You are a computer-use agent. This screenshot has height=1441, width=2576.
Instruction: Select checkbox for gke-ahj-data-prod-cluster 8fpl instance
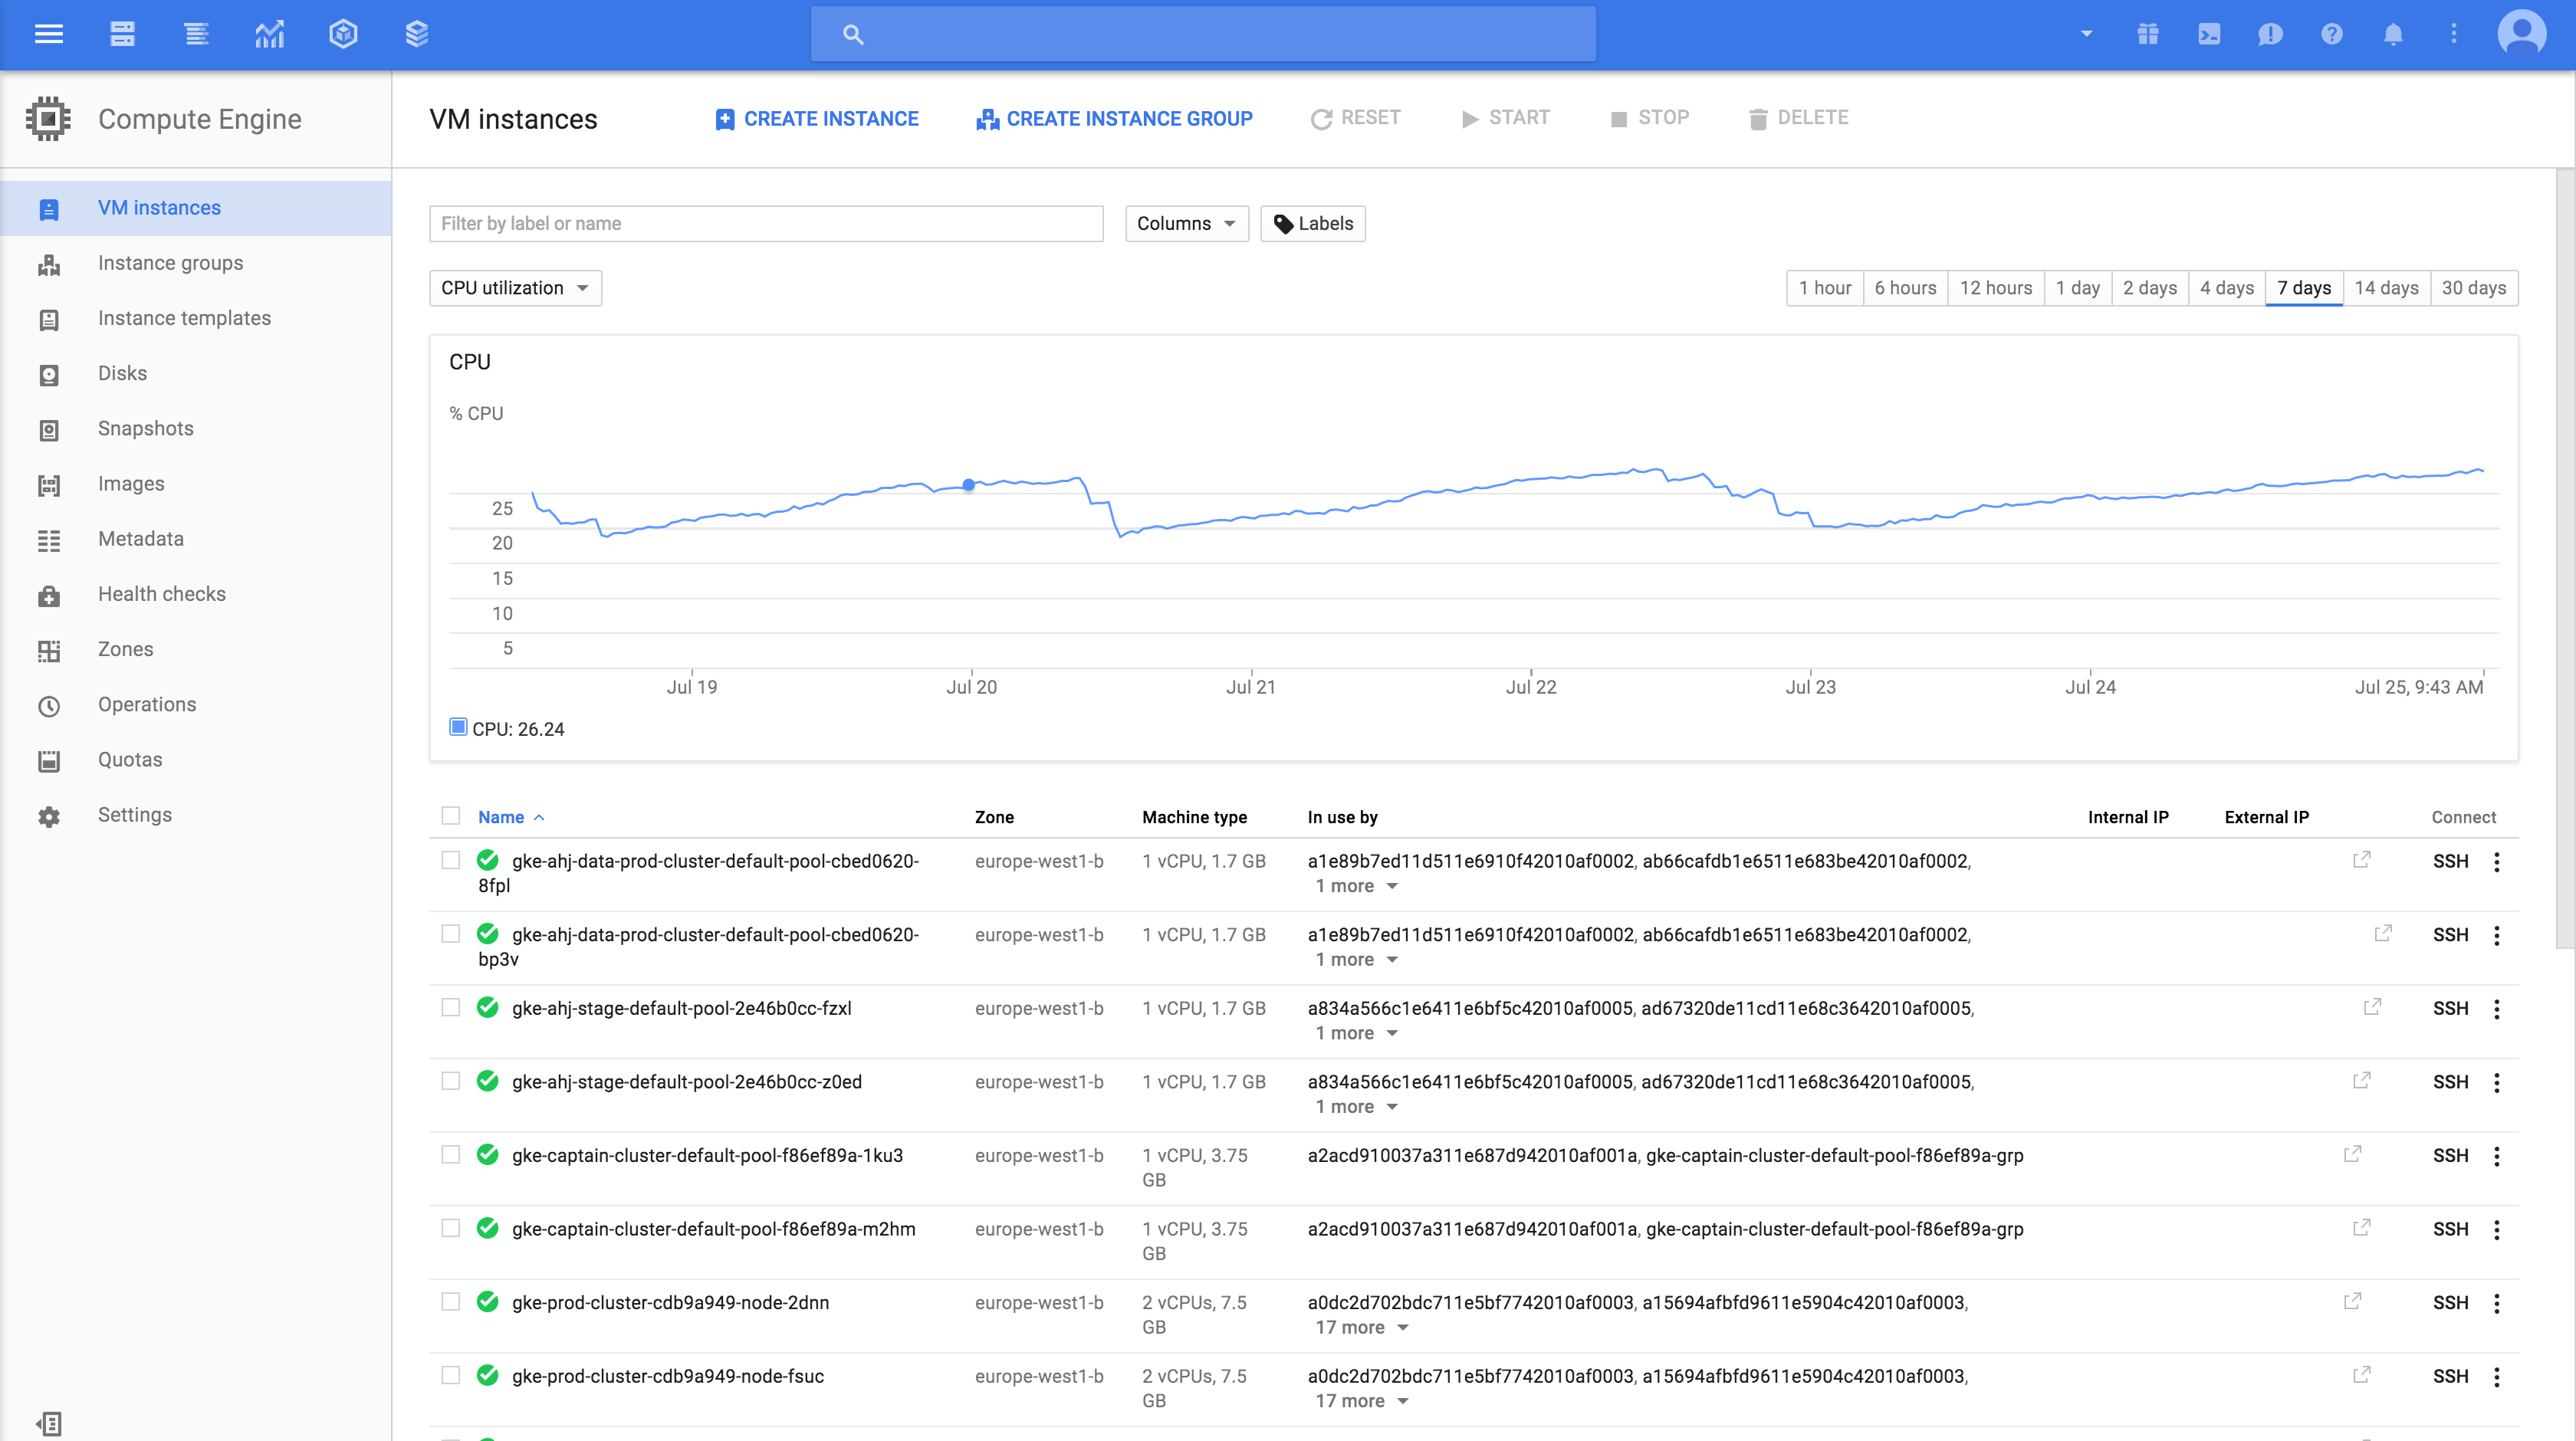(451, 860)
